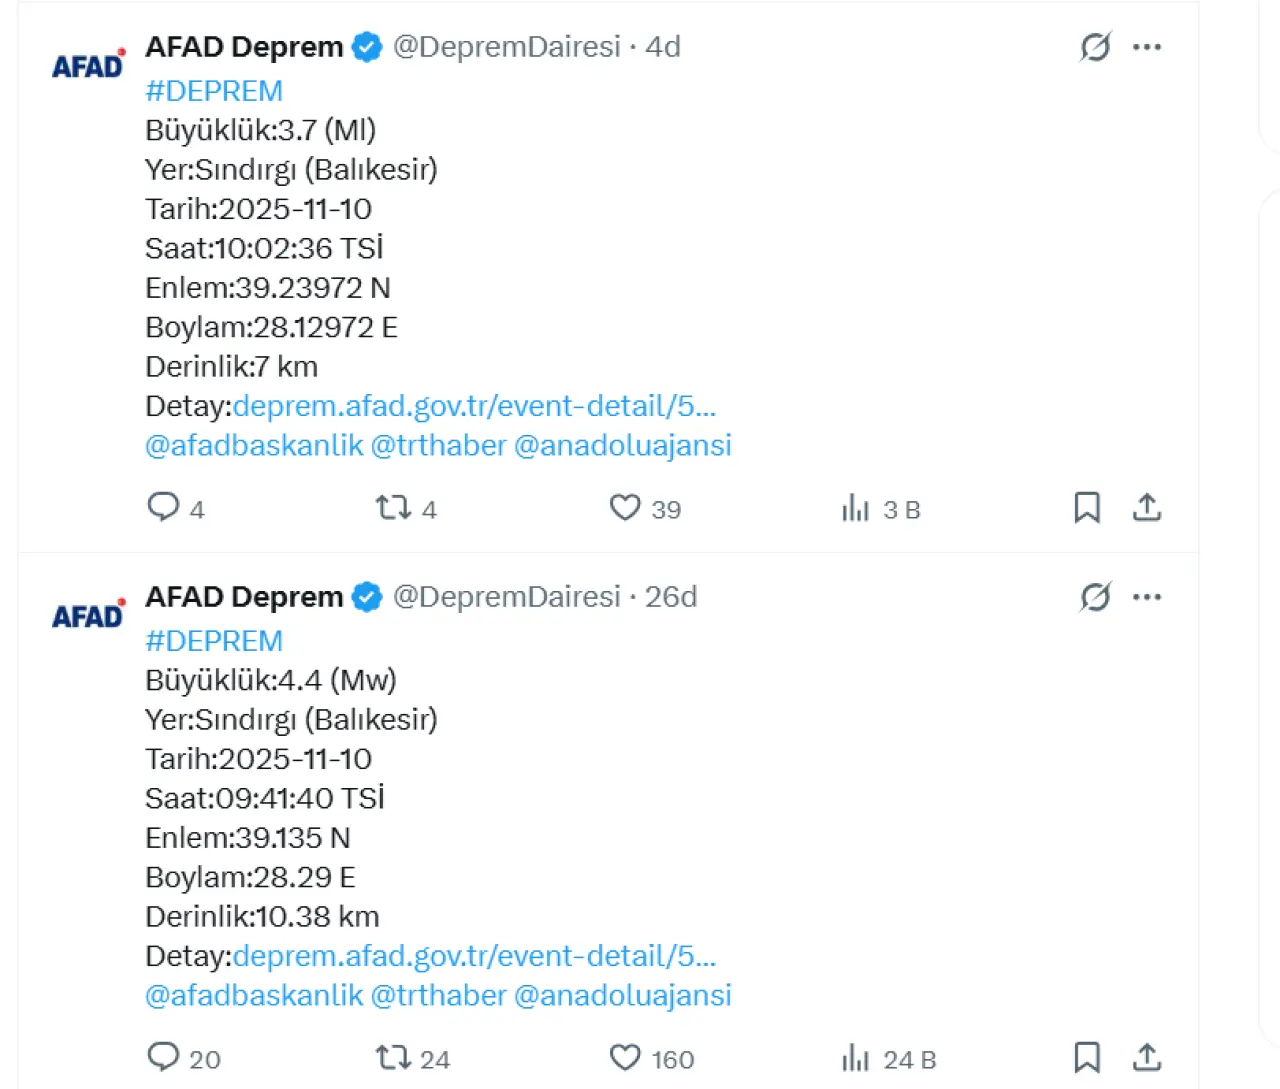The width and height of the screenshot is (1280, 1089).
Task: Open more options on the 4d tweet
Action: point(1147,47)
